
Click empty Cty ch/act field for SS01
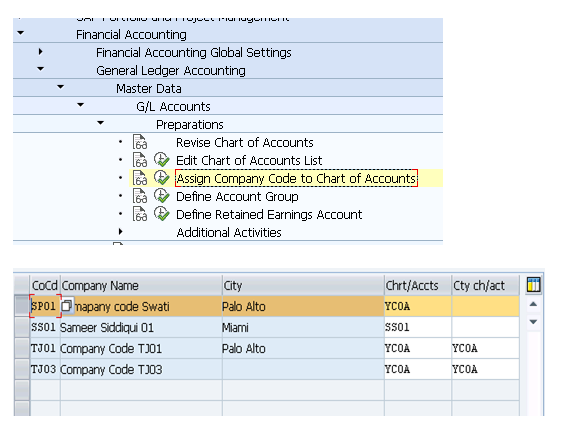[x=485, y=327]
